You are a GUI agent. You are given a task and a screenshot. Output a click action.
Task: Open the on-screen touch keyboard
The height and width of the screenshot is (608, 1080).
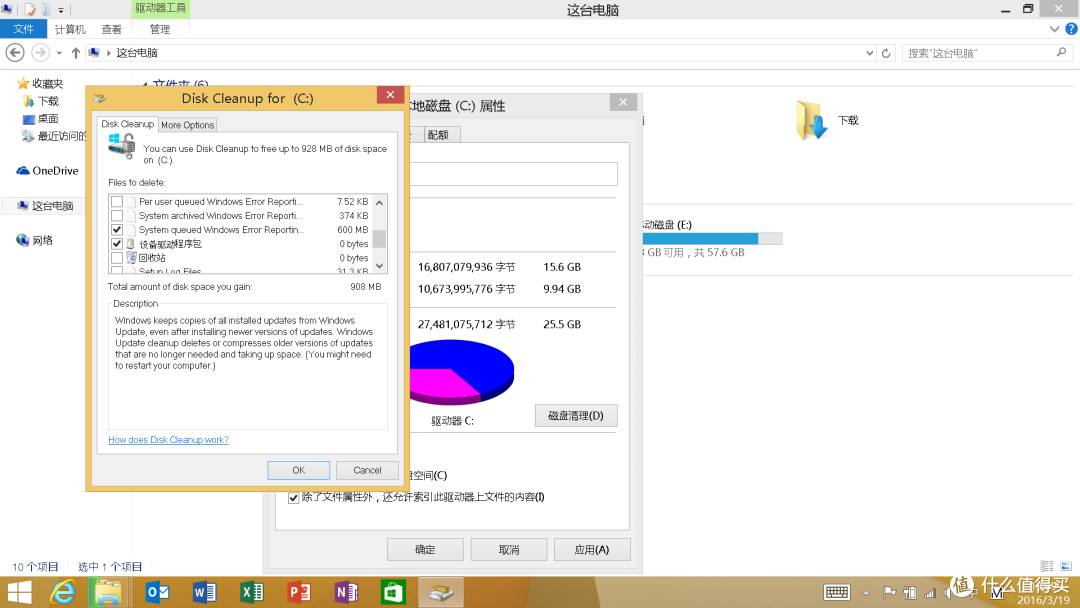pyautogui.click(x=837, y=592)
